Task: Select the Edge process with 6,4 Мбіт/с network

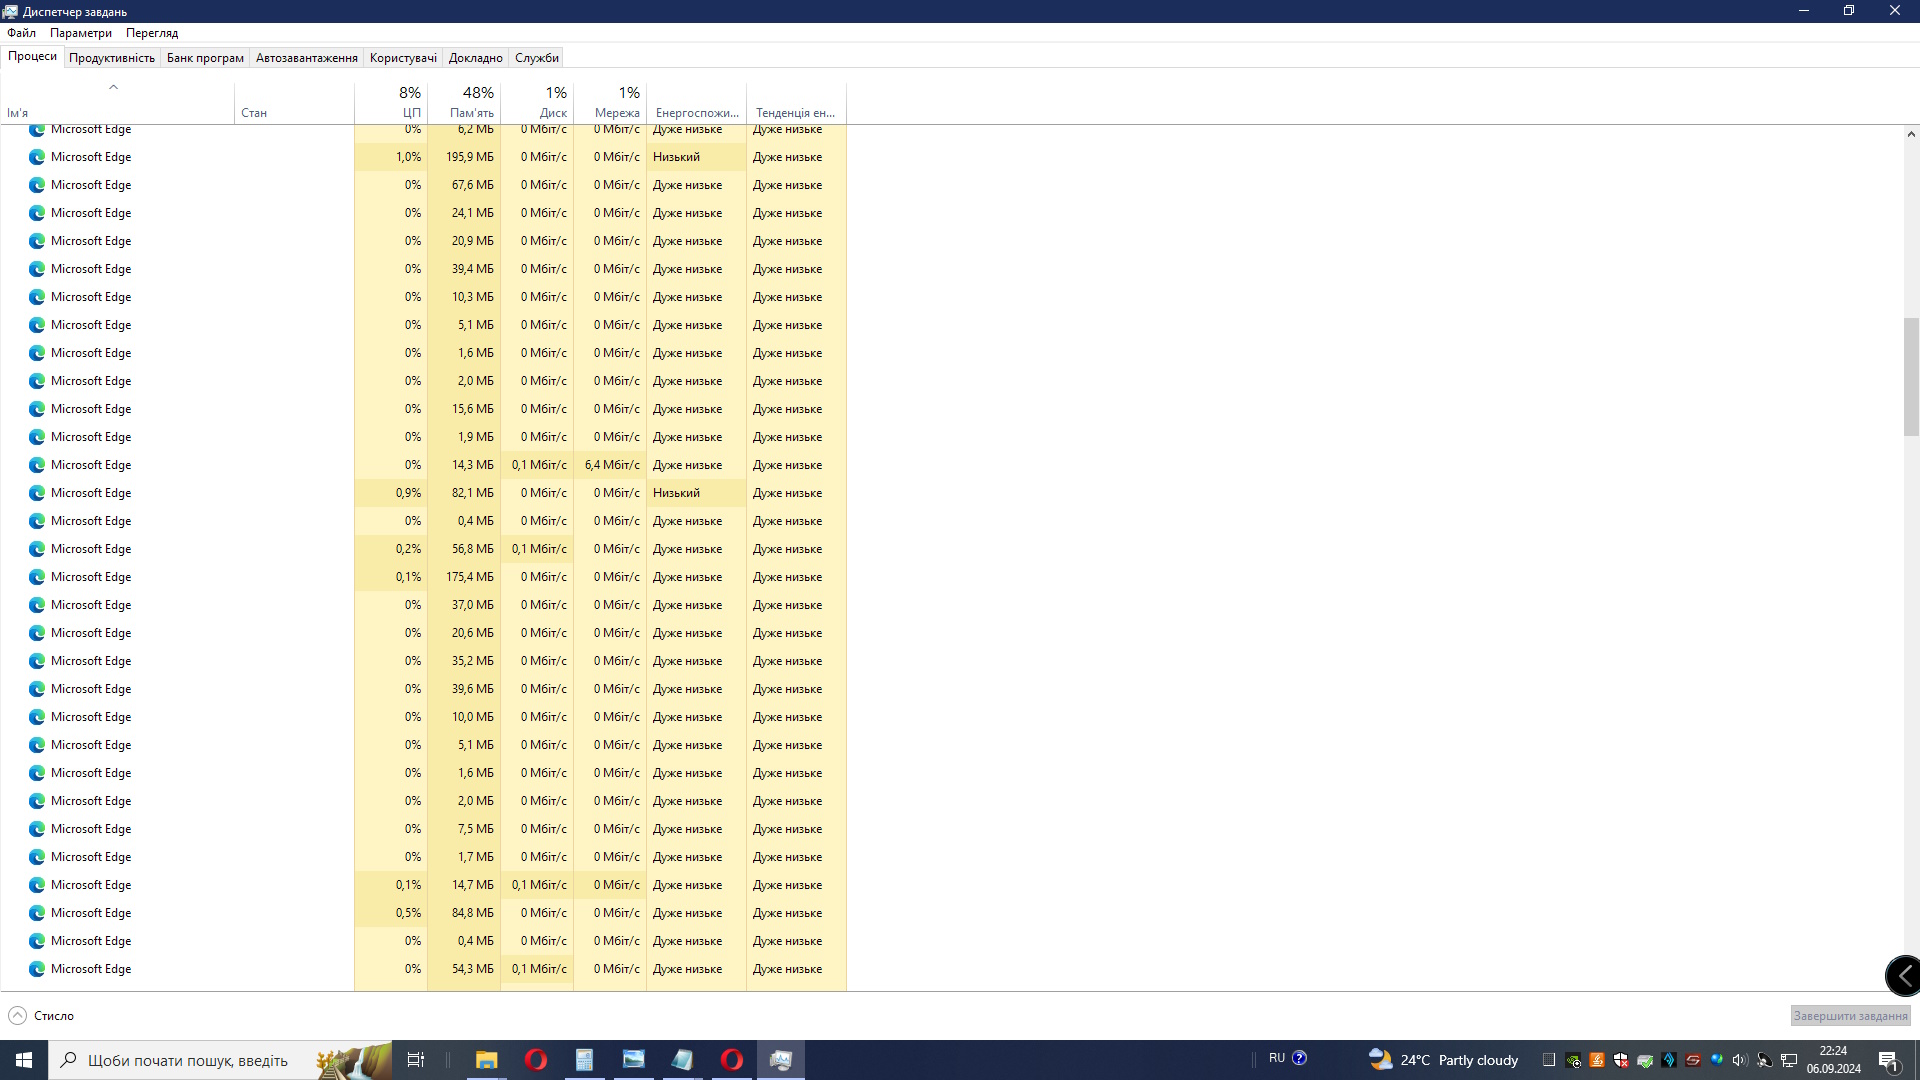Action: [91, 465]
